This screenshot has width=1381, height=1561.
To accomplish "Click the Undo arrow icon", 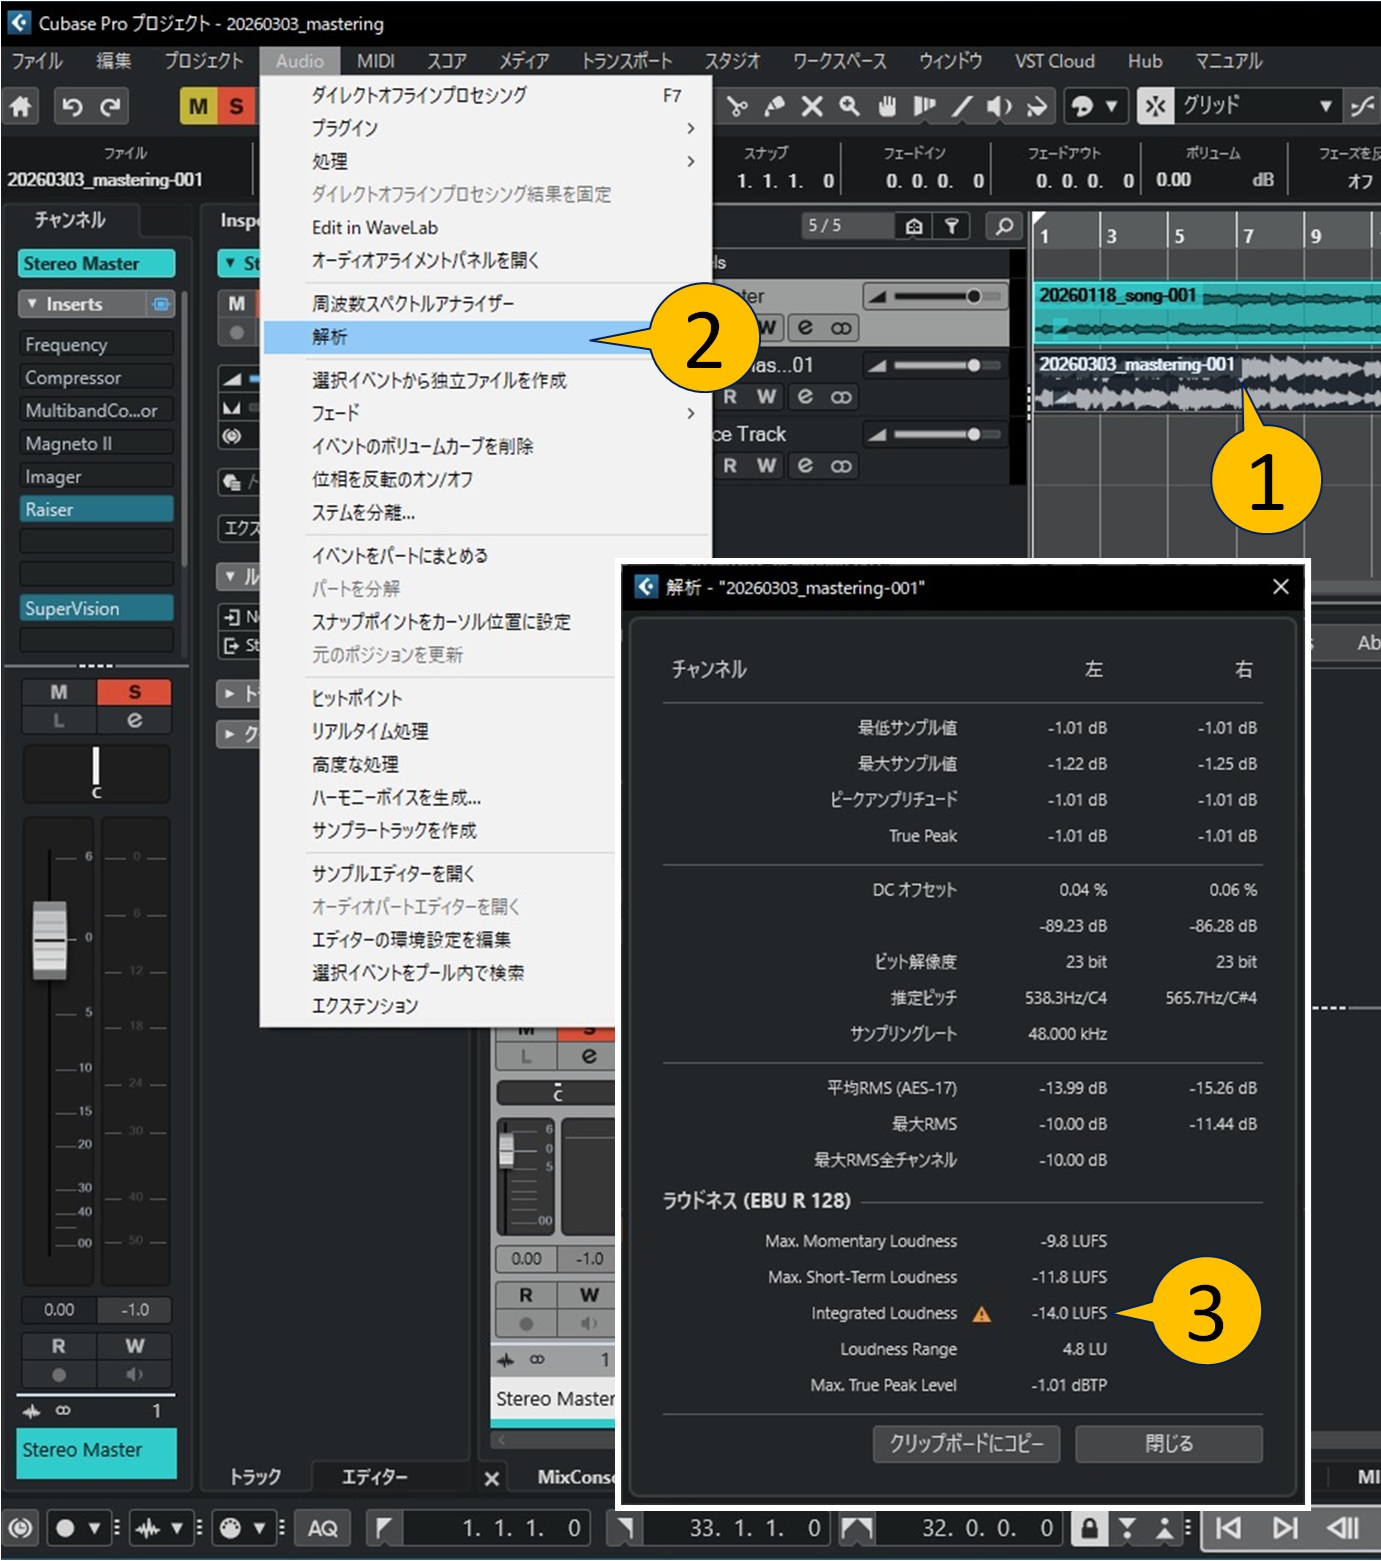I will pos(72,106).
